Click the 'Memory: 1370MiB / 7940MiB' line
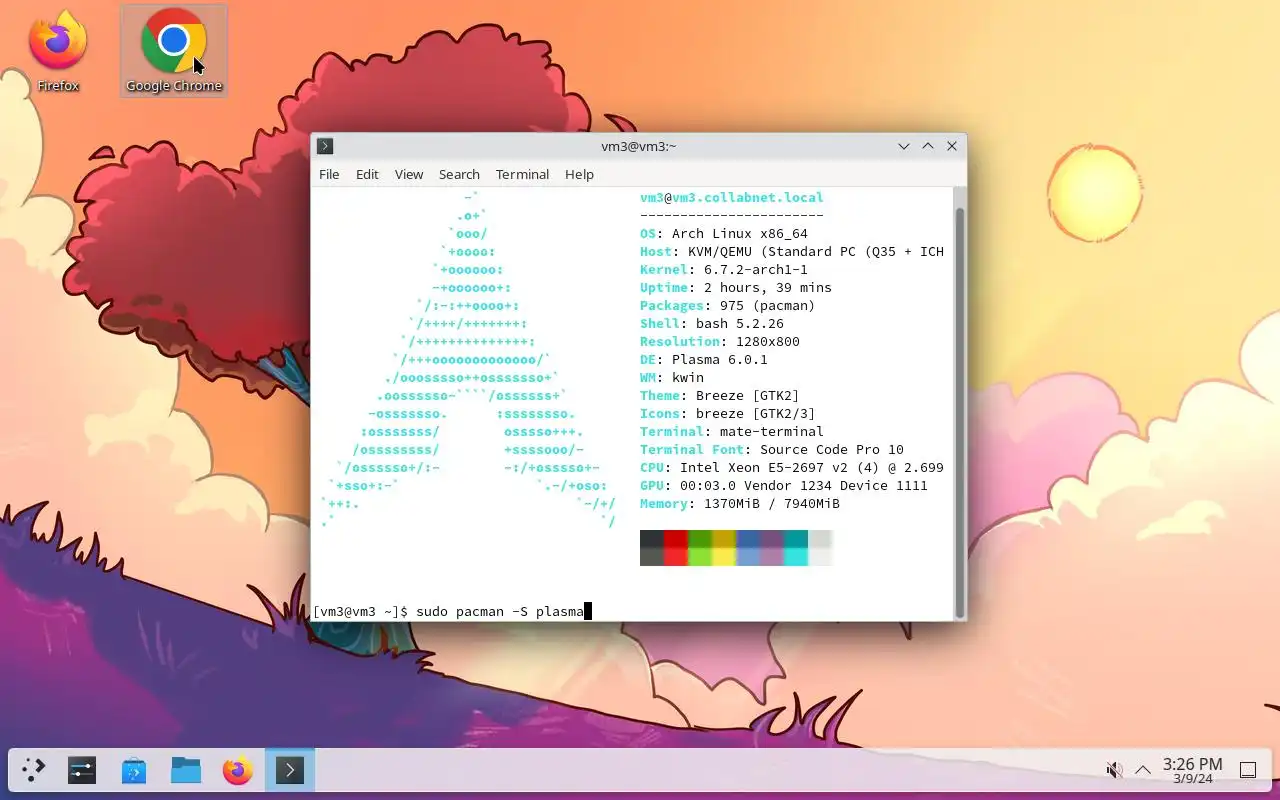The image size is (1280, 800). coord(740,504)
